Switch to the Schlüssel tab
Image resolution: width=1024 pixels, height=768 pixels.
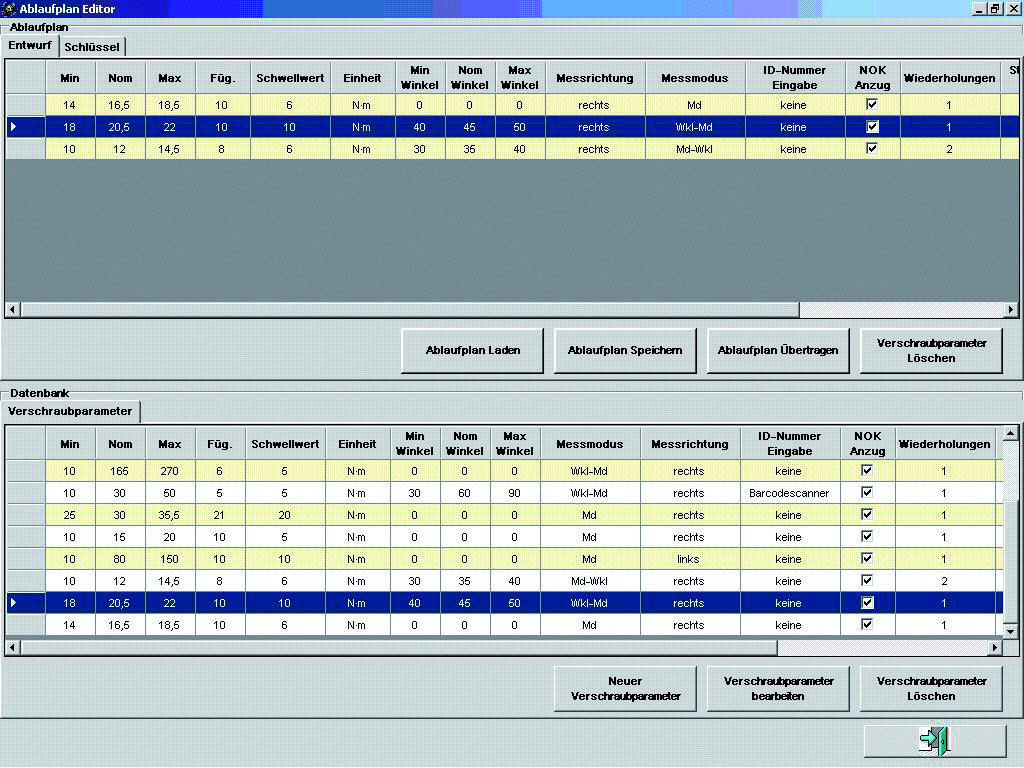pyautogui.click(x=92, y=47)
